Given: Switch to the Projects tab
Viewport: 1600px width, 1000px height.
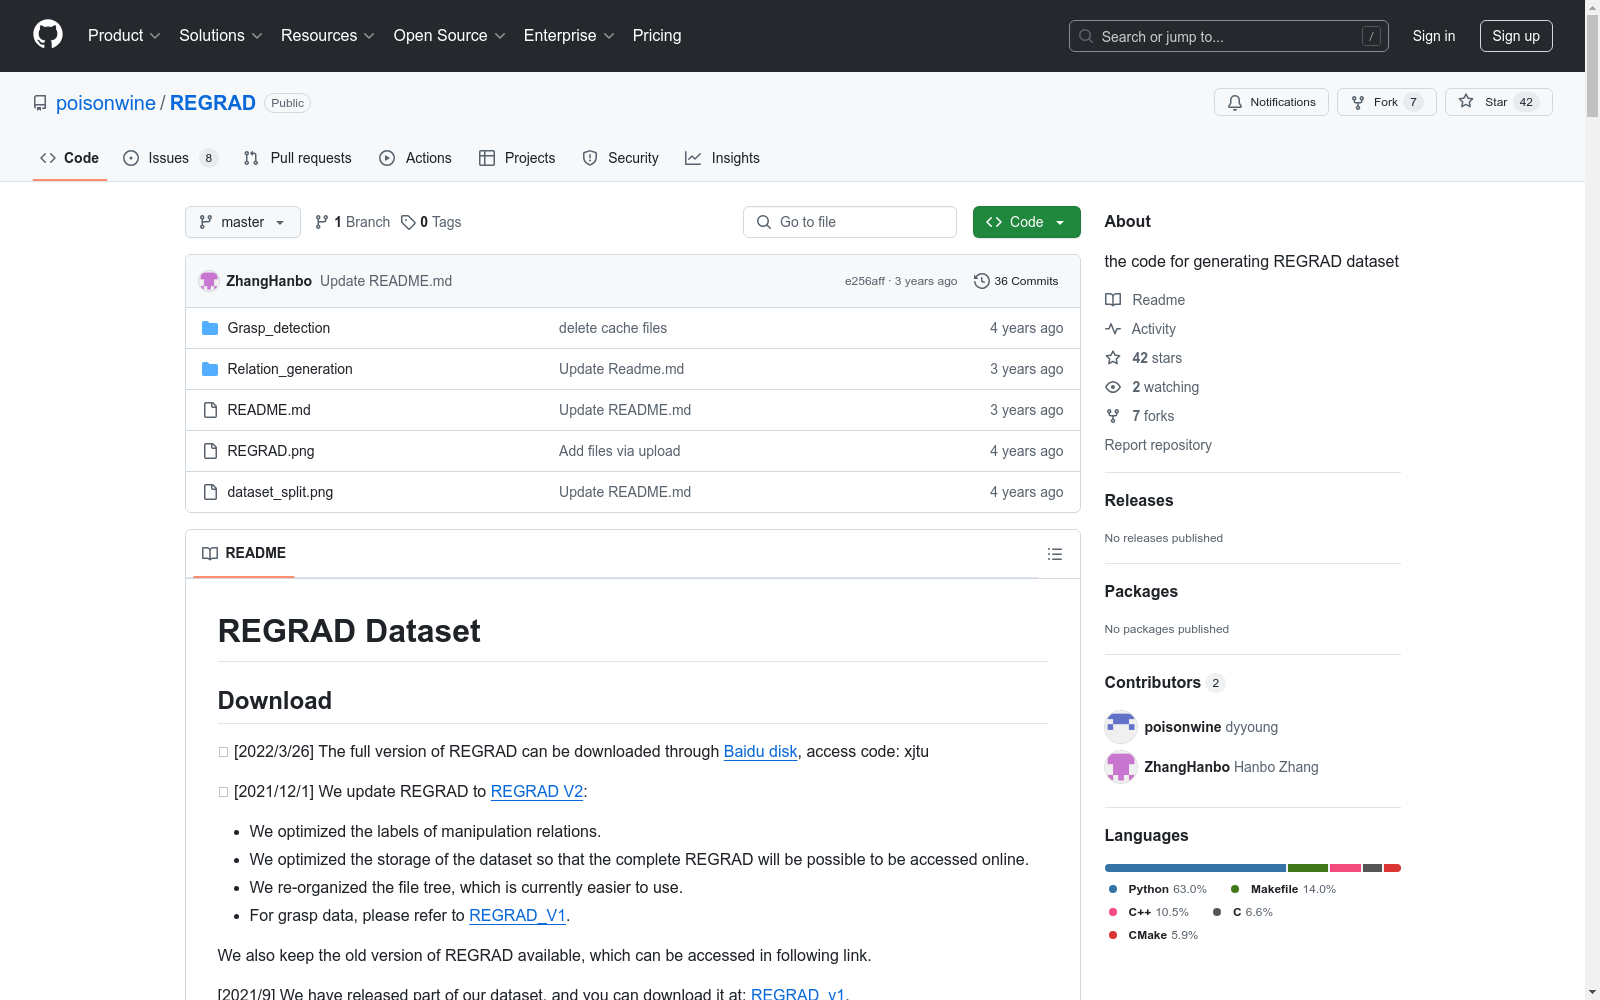Looking at the screenshot, I should [517, 158].
